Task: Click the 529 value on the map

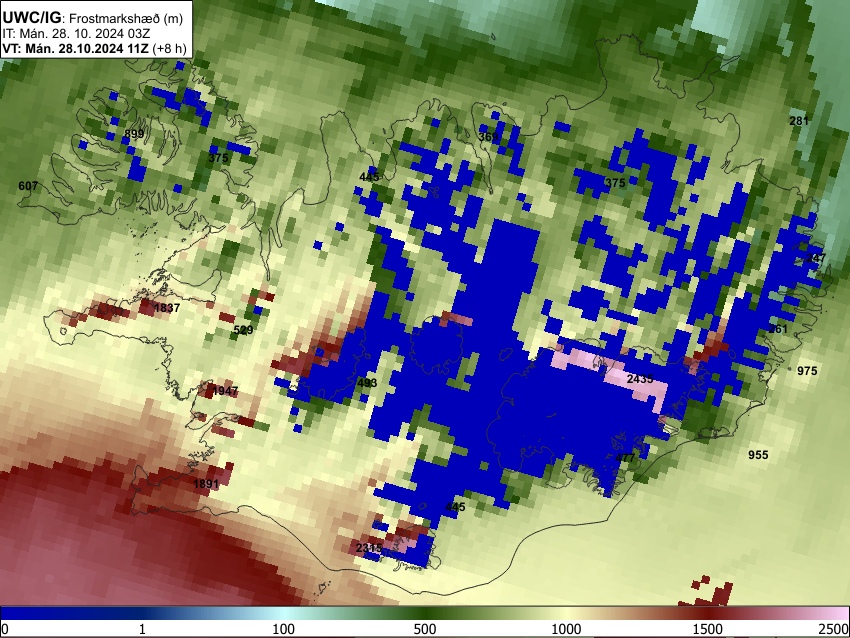Action: [243, 330]
